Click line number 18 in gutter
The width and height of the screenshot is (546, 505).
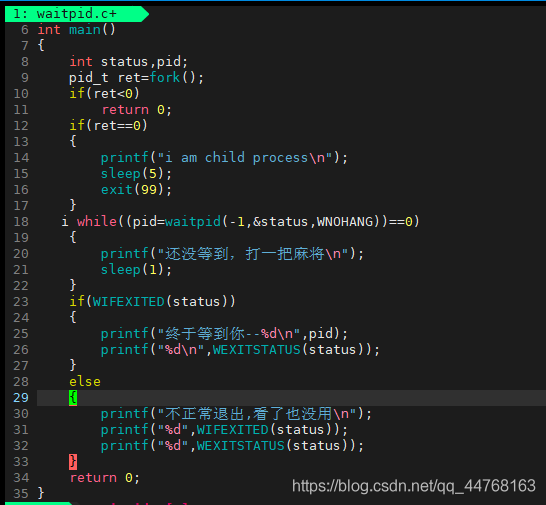(21, 222)
